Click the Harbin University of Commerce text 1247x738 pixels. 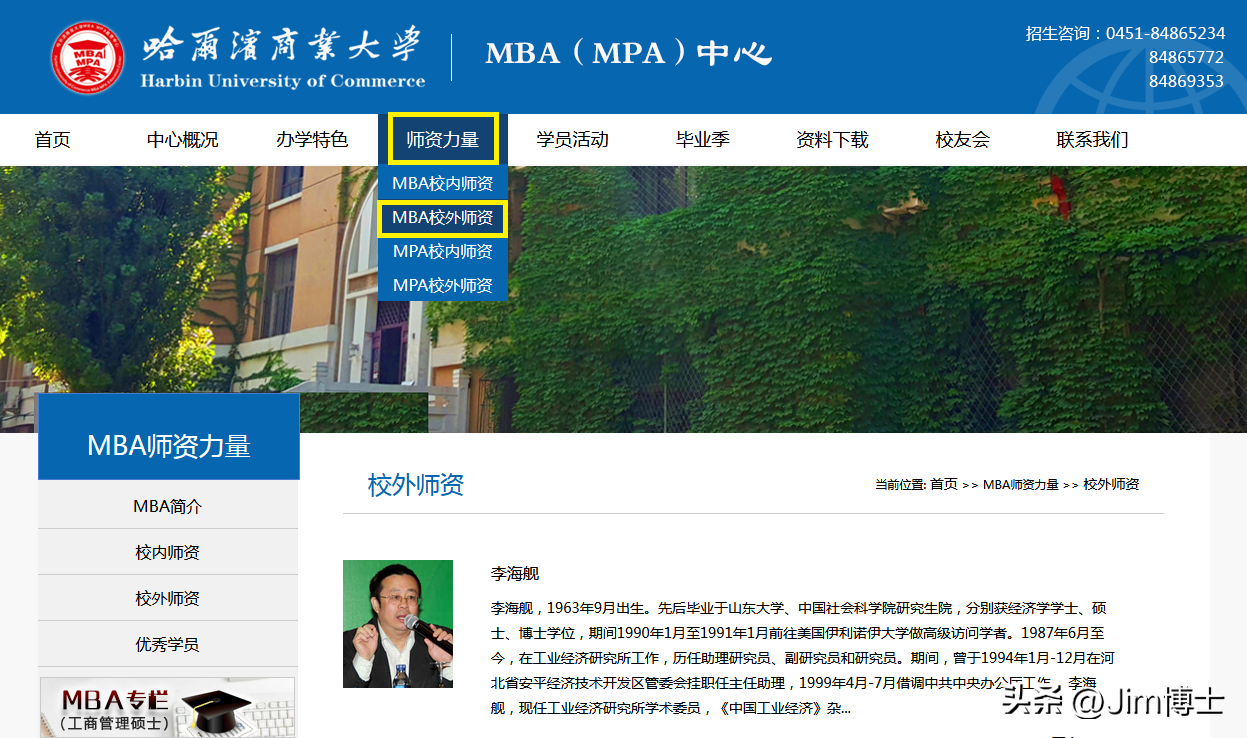tap(283, 81)
